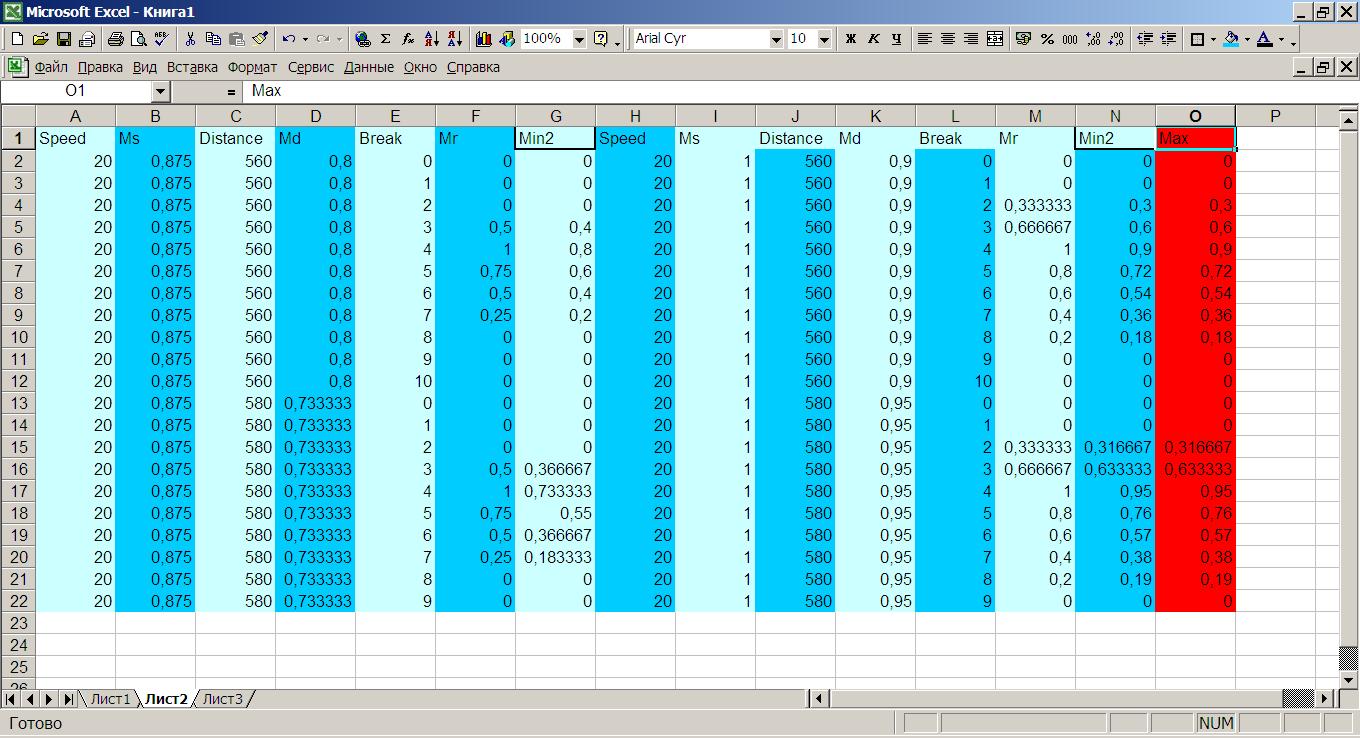This screenshot has width=1360, height=738.
Task: Open the Name Box dropdown arrow
Action: [x=161, y=91]
